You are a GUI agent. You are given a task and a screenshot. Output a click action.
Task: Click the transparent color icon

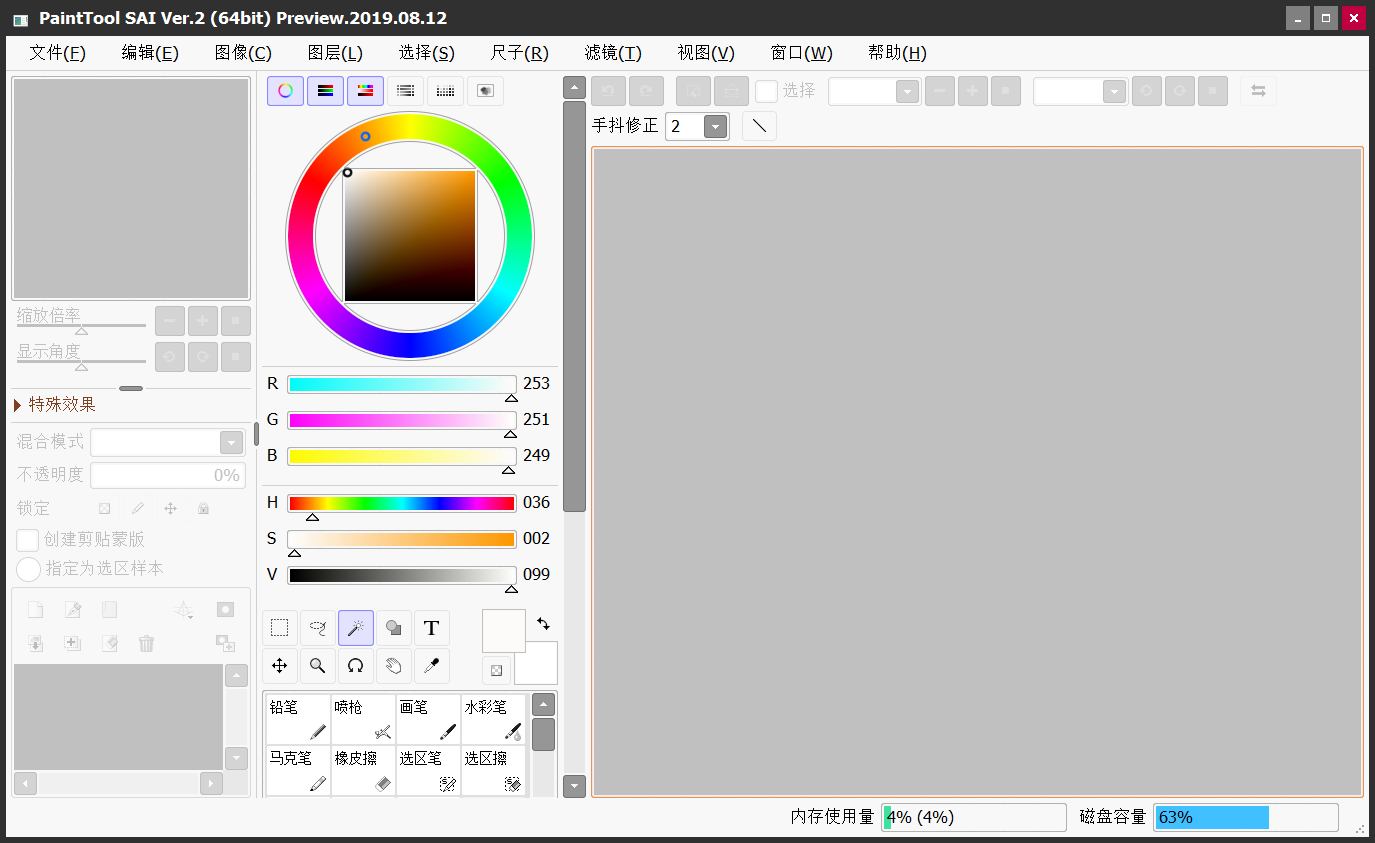[x=496, y=669]
